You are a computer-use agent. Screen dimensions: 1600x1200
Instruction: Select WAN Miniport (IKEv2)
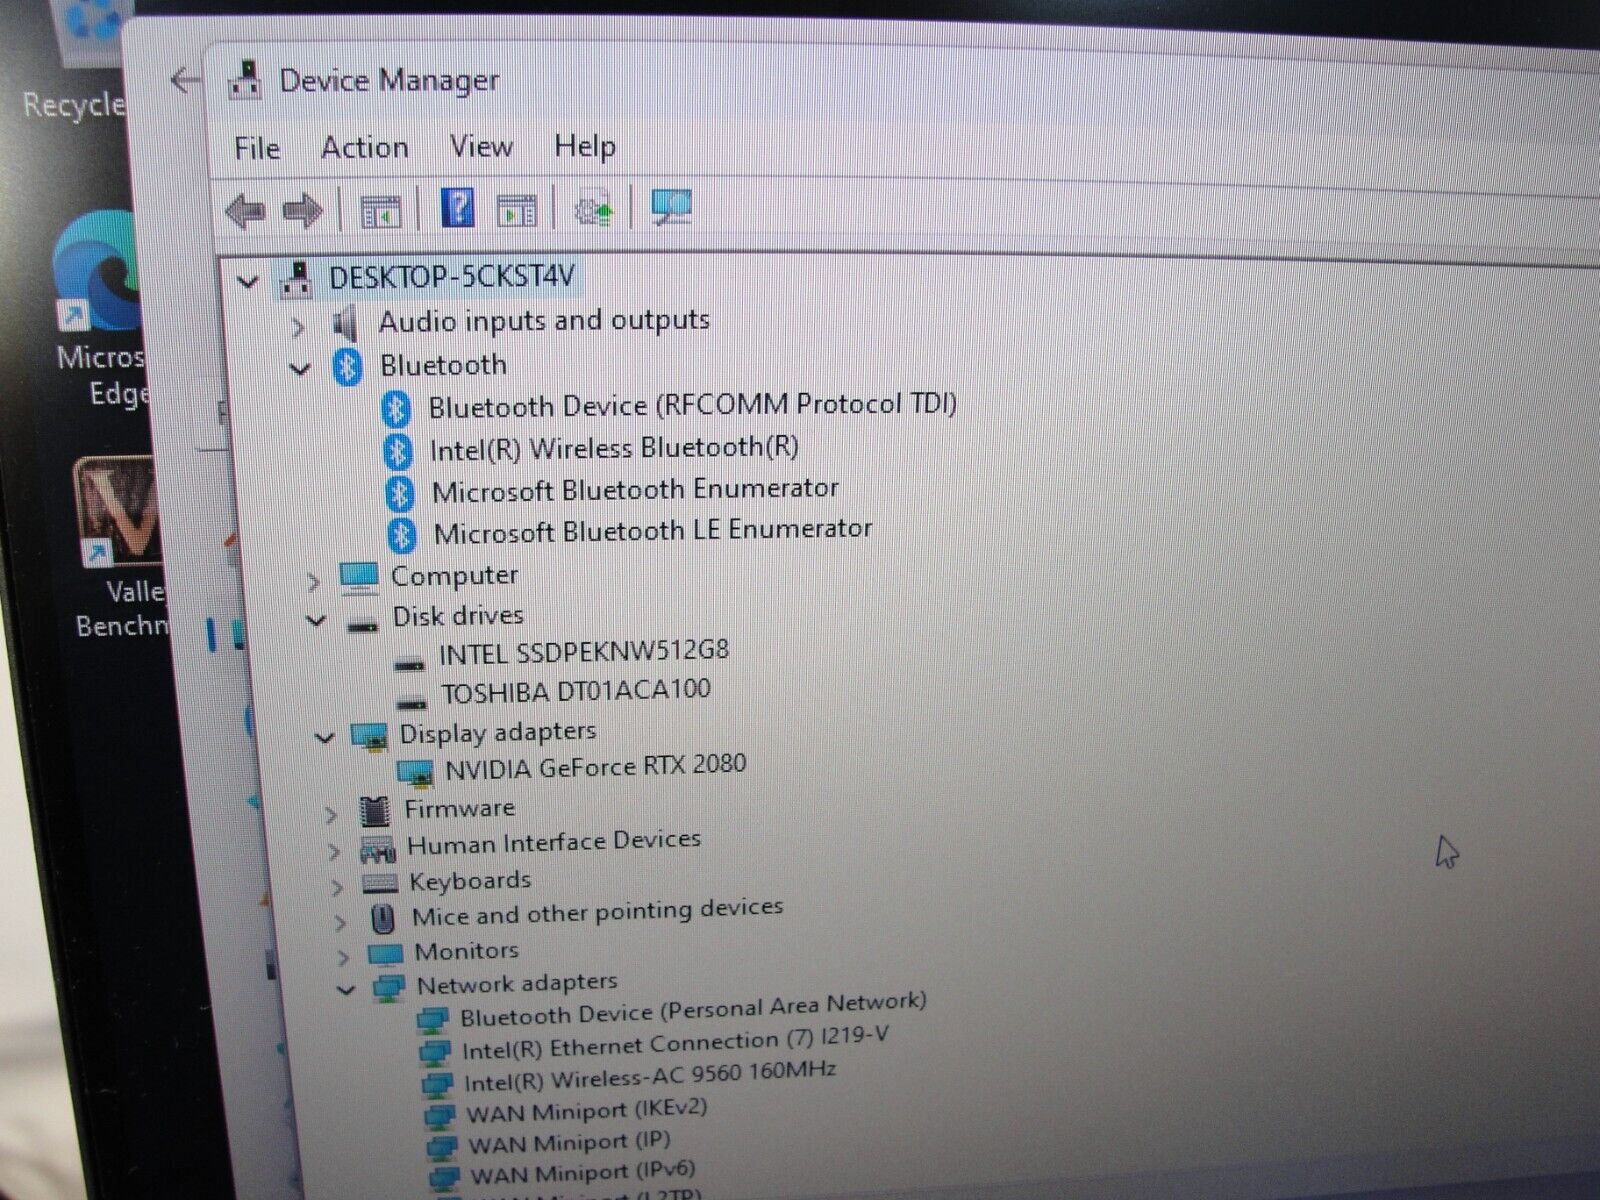(x=587, y=1111)
